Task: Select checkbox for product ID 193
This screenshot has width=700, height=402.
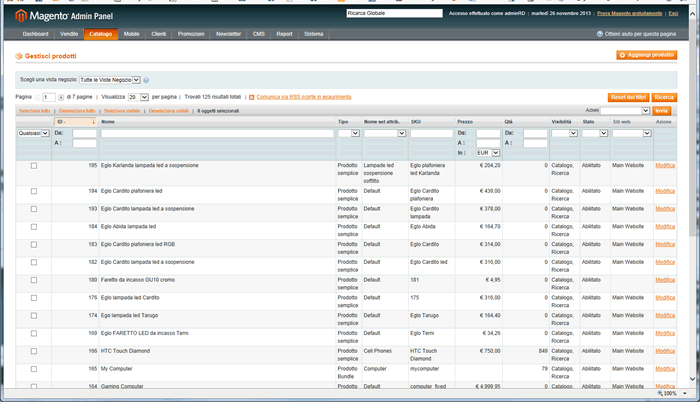Action: [34, 209]
